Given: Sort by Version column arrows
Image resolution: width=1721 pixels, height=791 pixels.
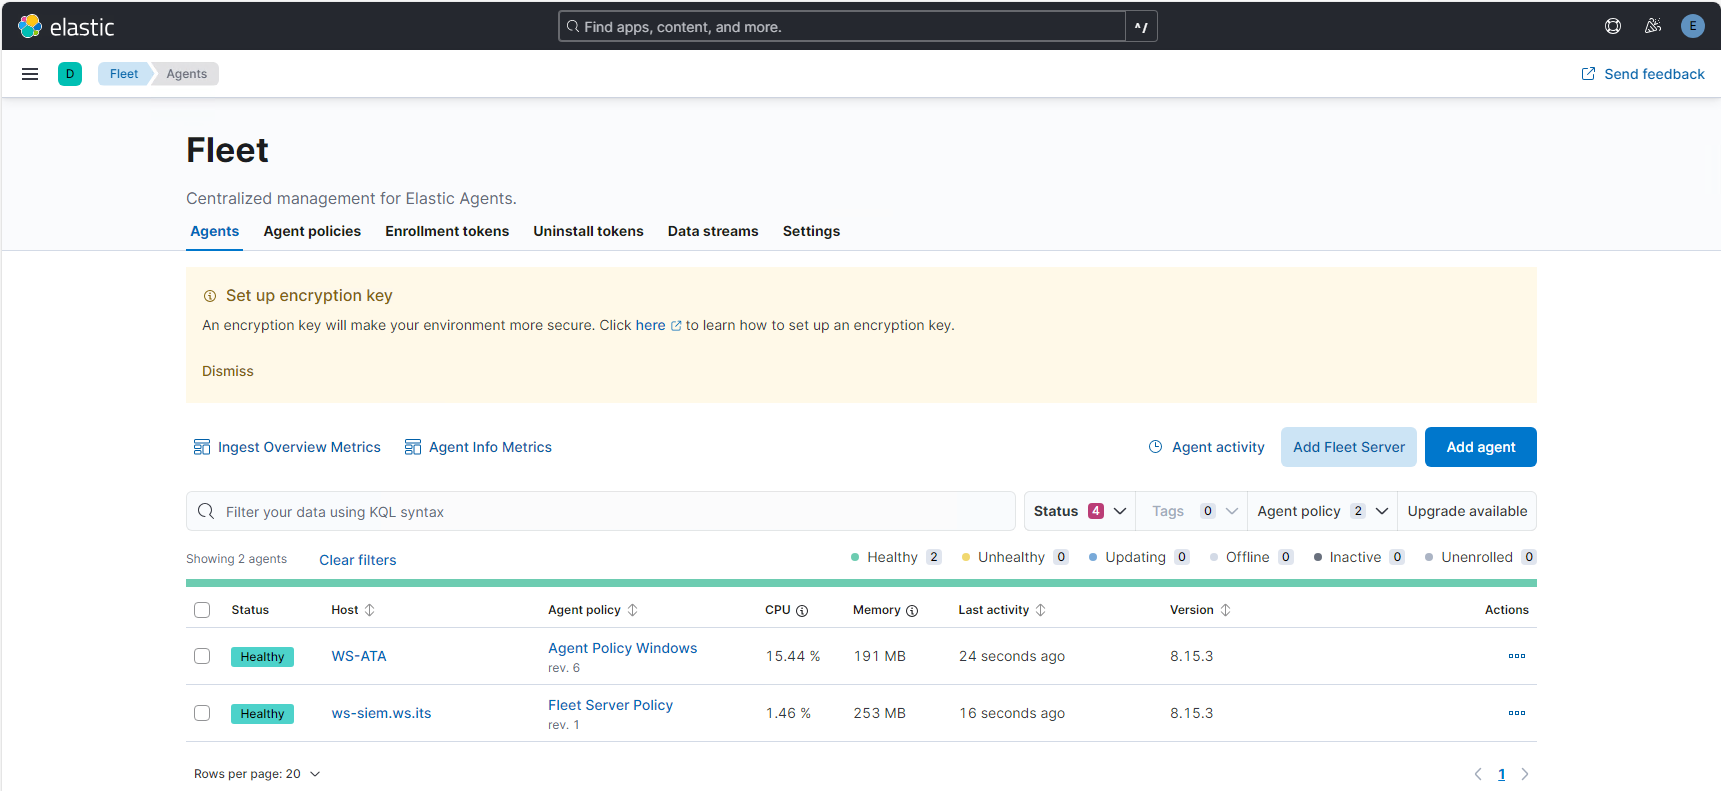Looking at the screenshot, I should (1226, 610).
